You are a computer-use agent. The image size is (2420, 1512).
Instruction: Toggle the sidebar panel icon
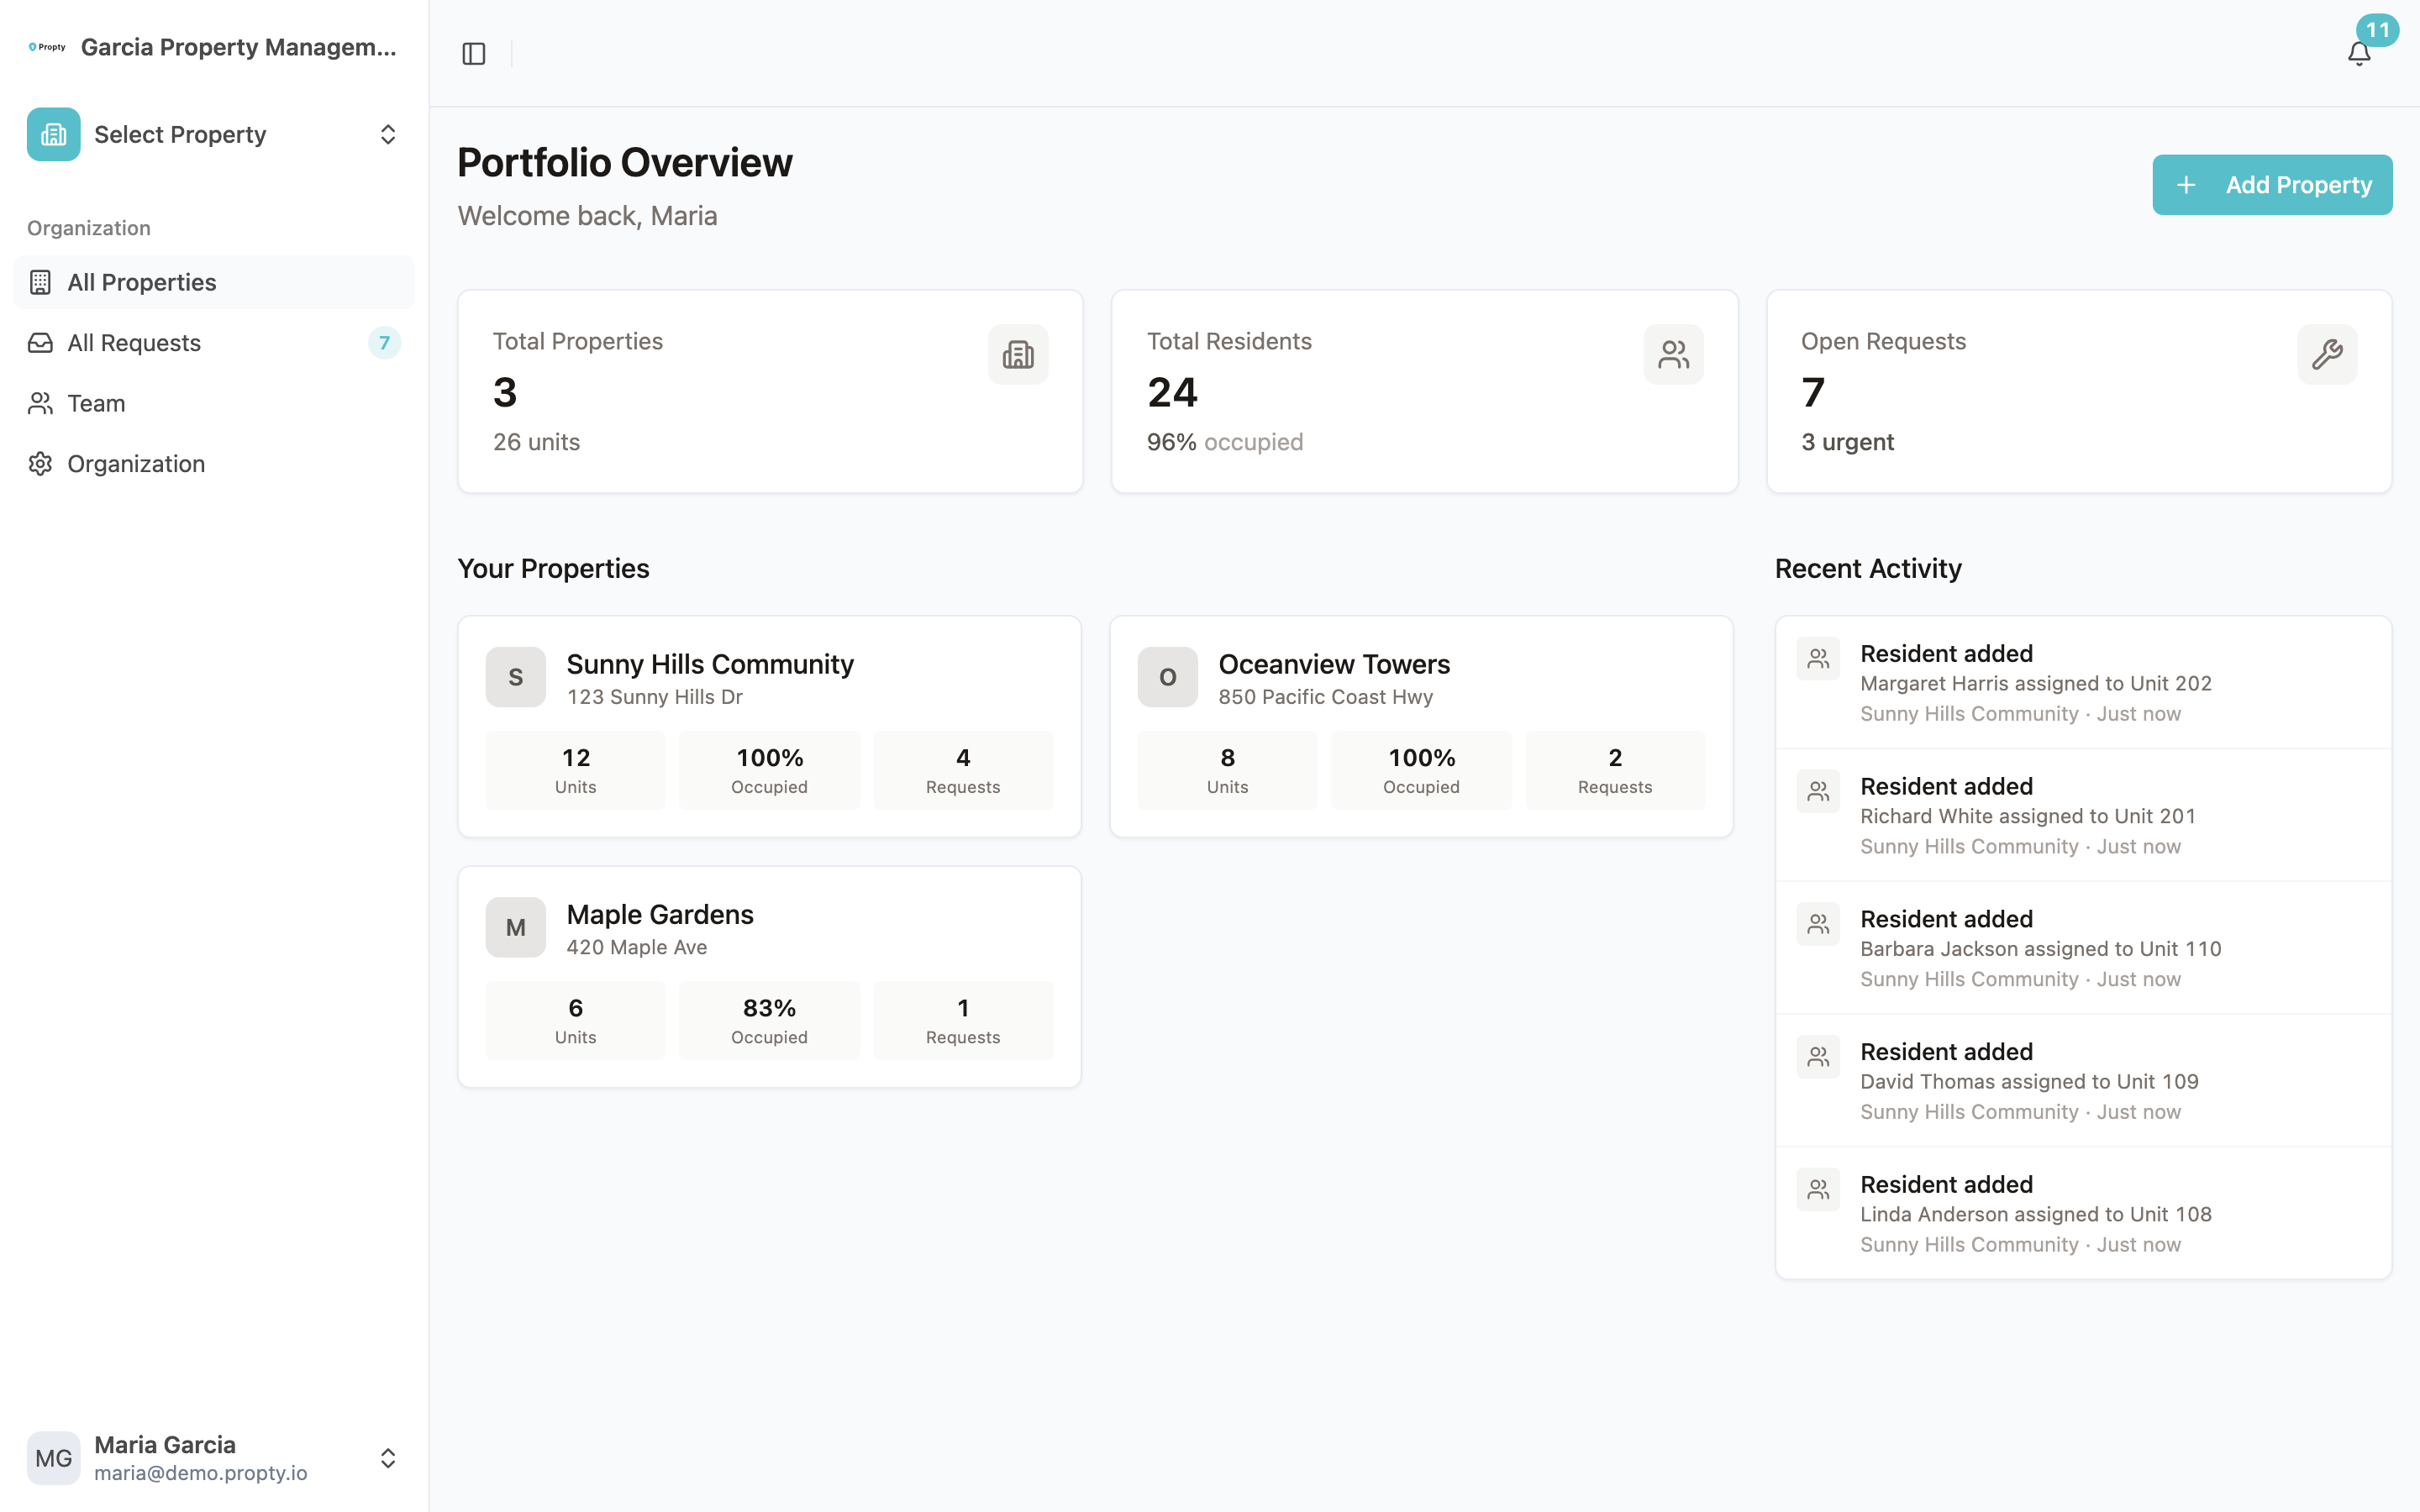coord(474,53)
